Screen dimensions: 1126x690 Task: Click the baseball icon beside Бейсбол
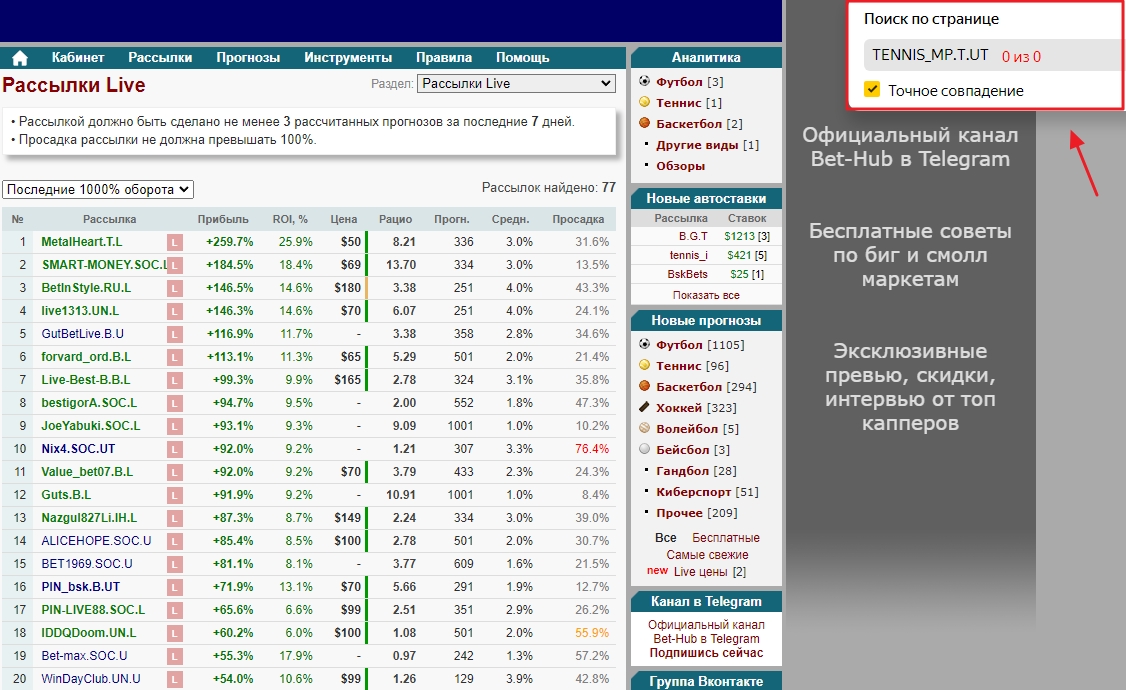644,450
